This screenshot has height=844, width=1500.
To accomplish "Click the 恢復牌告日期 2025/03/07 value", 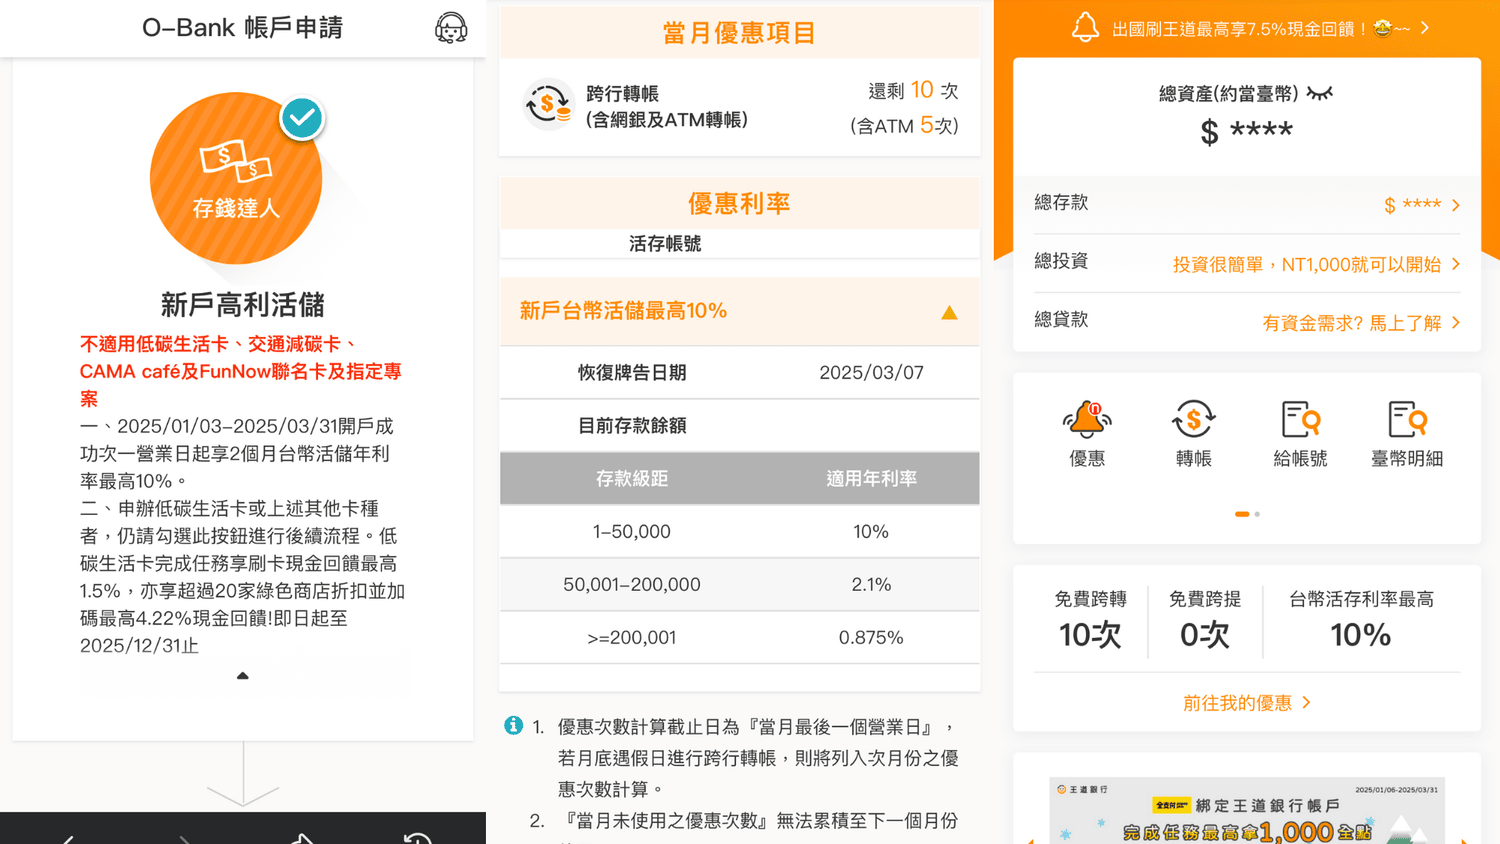I will (871, 373).
